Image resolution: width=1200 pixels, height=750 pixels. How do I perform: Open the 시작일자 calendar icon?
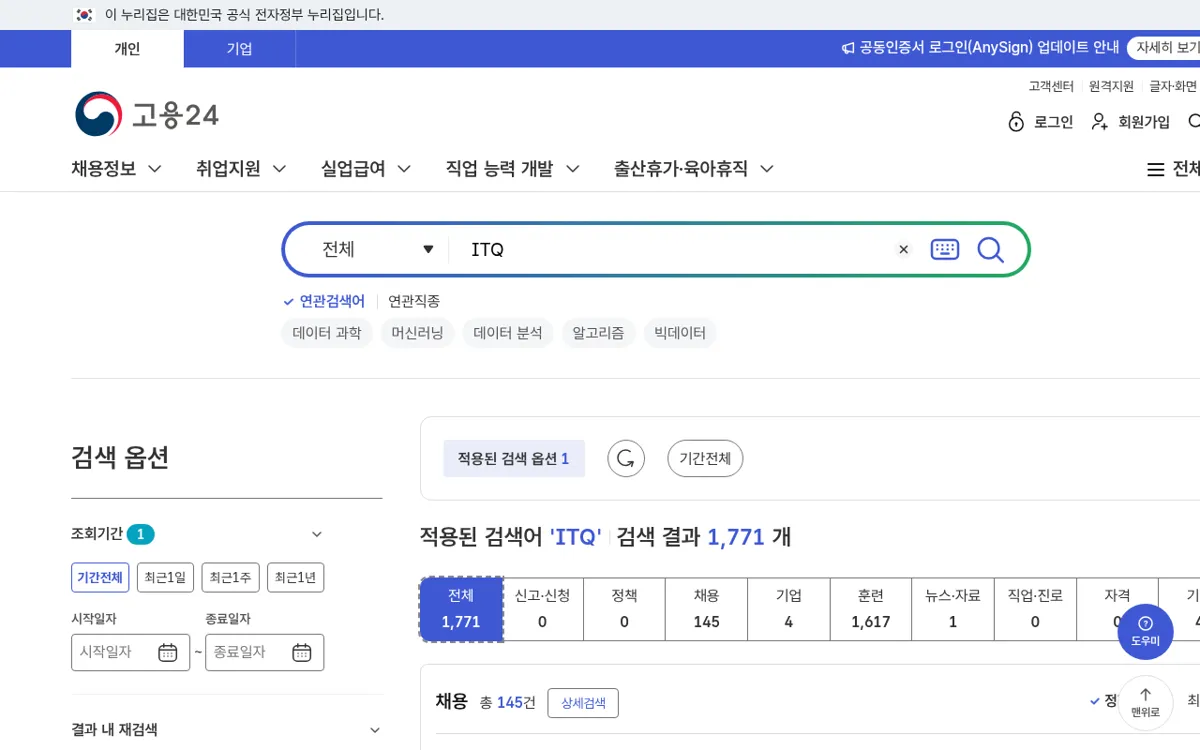point(168,652)
